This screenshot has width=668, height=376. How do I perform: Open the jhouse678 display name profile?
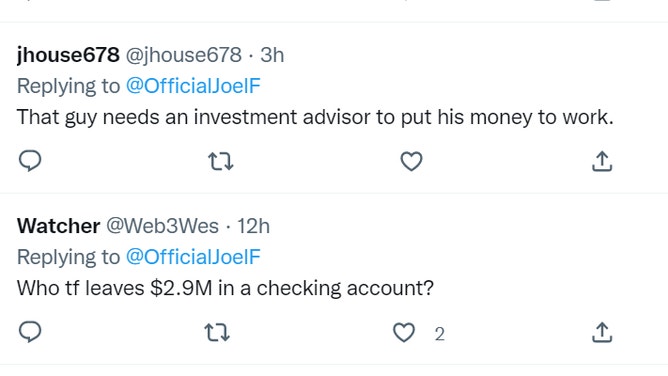pyautogui.click(x=68, y=55)
